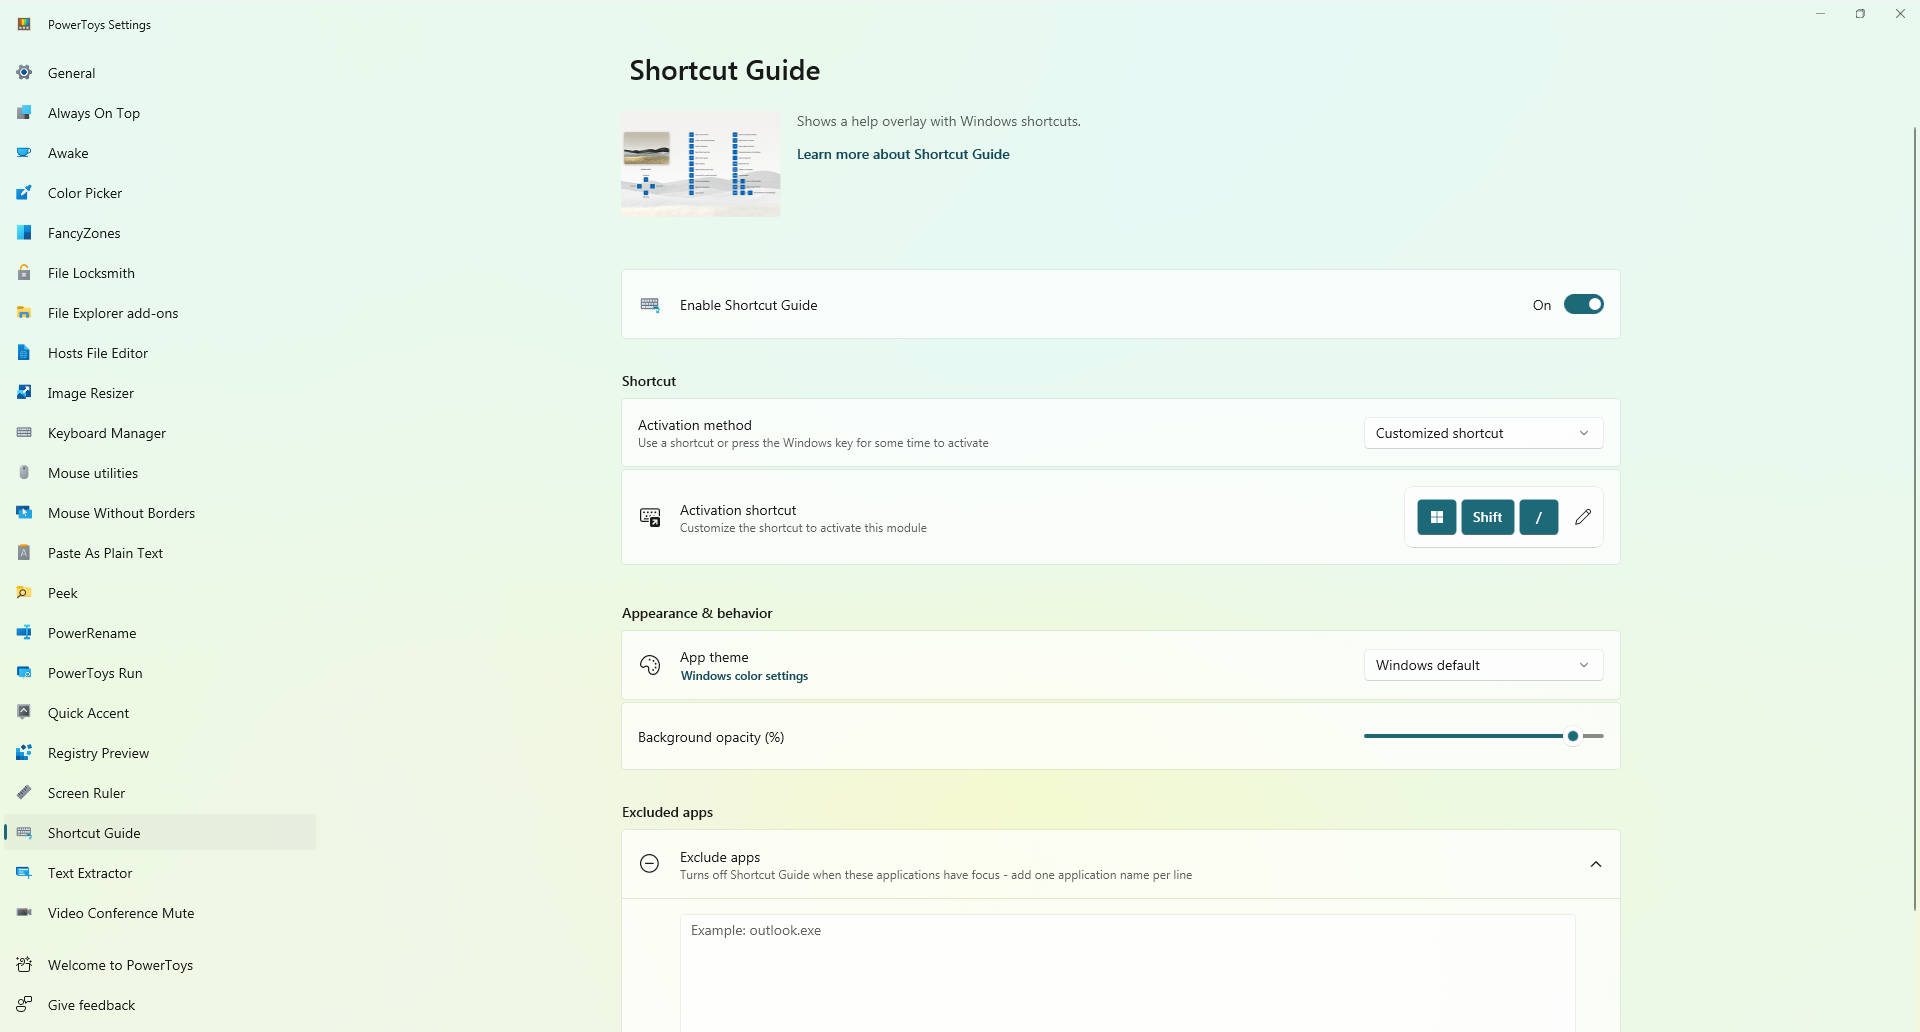This screenshot has width=1920, height=1032.
Task: Go to PowerToys Run settings
Action: [x=95, y=673]
